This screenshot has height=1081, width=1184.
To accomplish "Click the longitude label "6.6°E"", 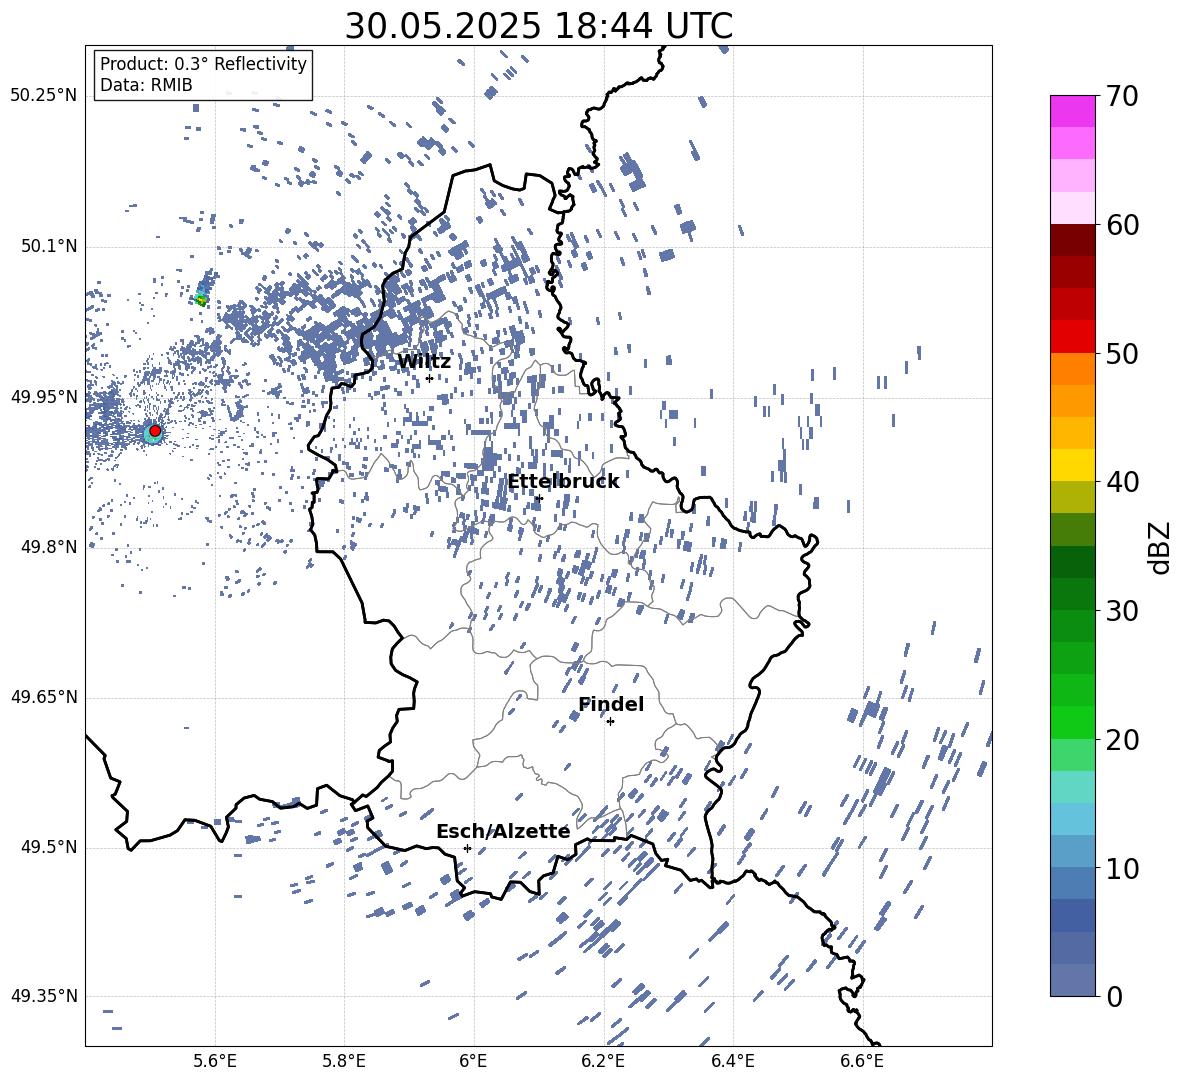I will coord(862,1061).
